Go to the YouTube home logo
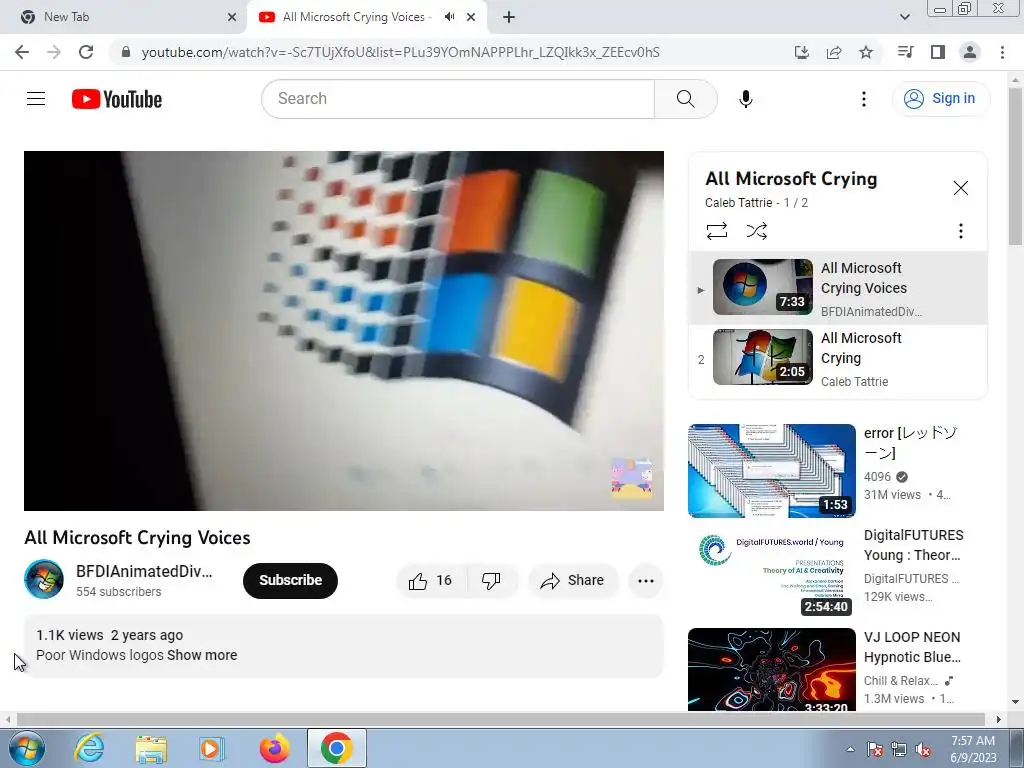Screen dimensions: 1024x768 117,99
